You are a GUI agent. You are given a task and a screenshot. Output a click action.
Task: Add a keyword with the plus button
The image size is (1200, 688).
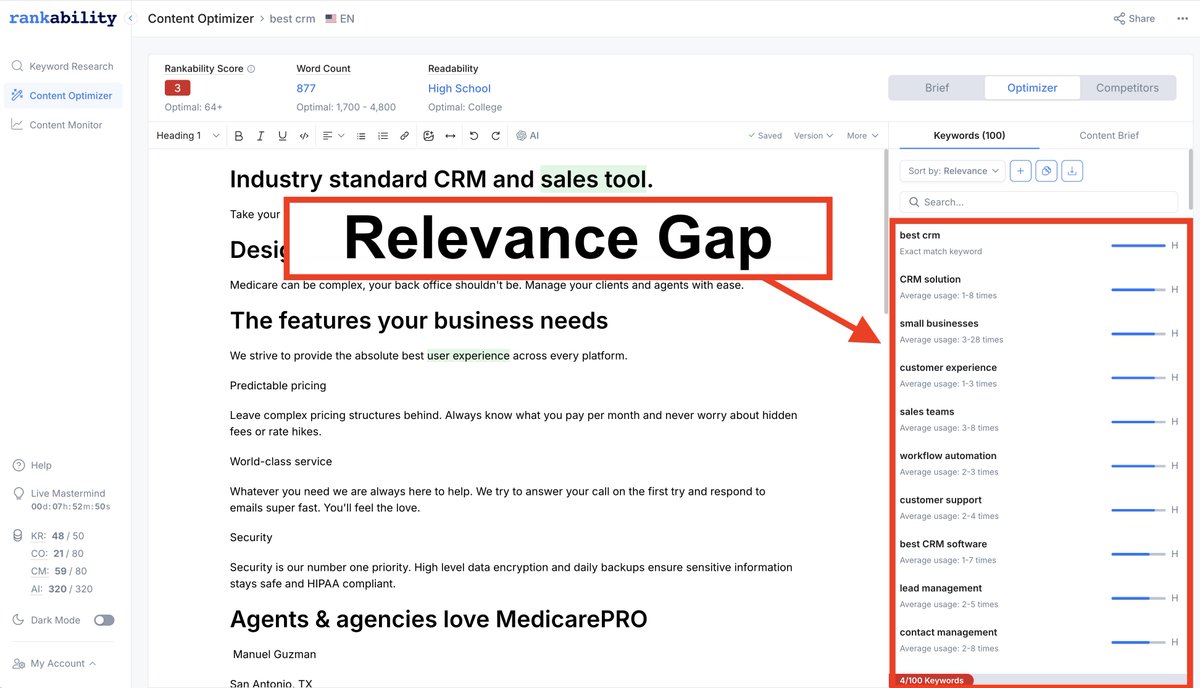click(1020, 171)
